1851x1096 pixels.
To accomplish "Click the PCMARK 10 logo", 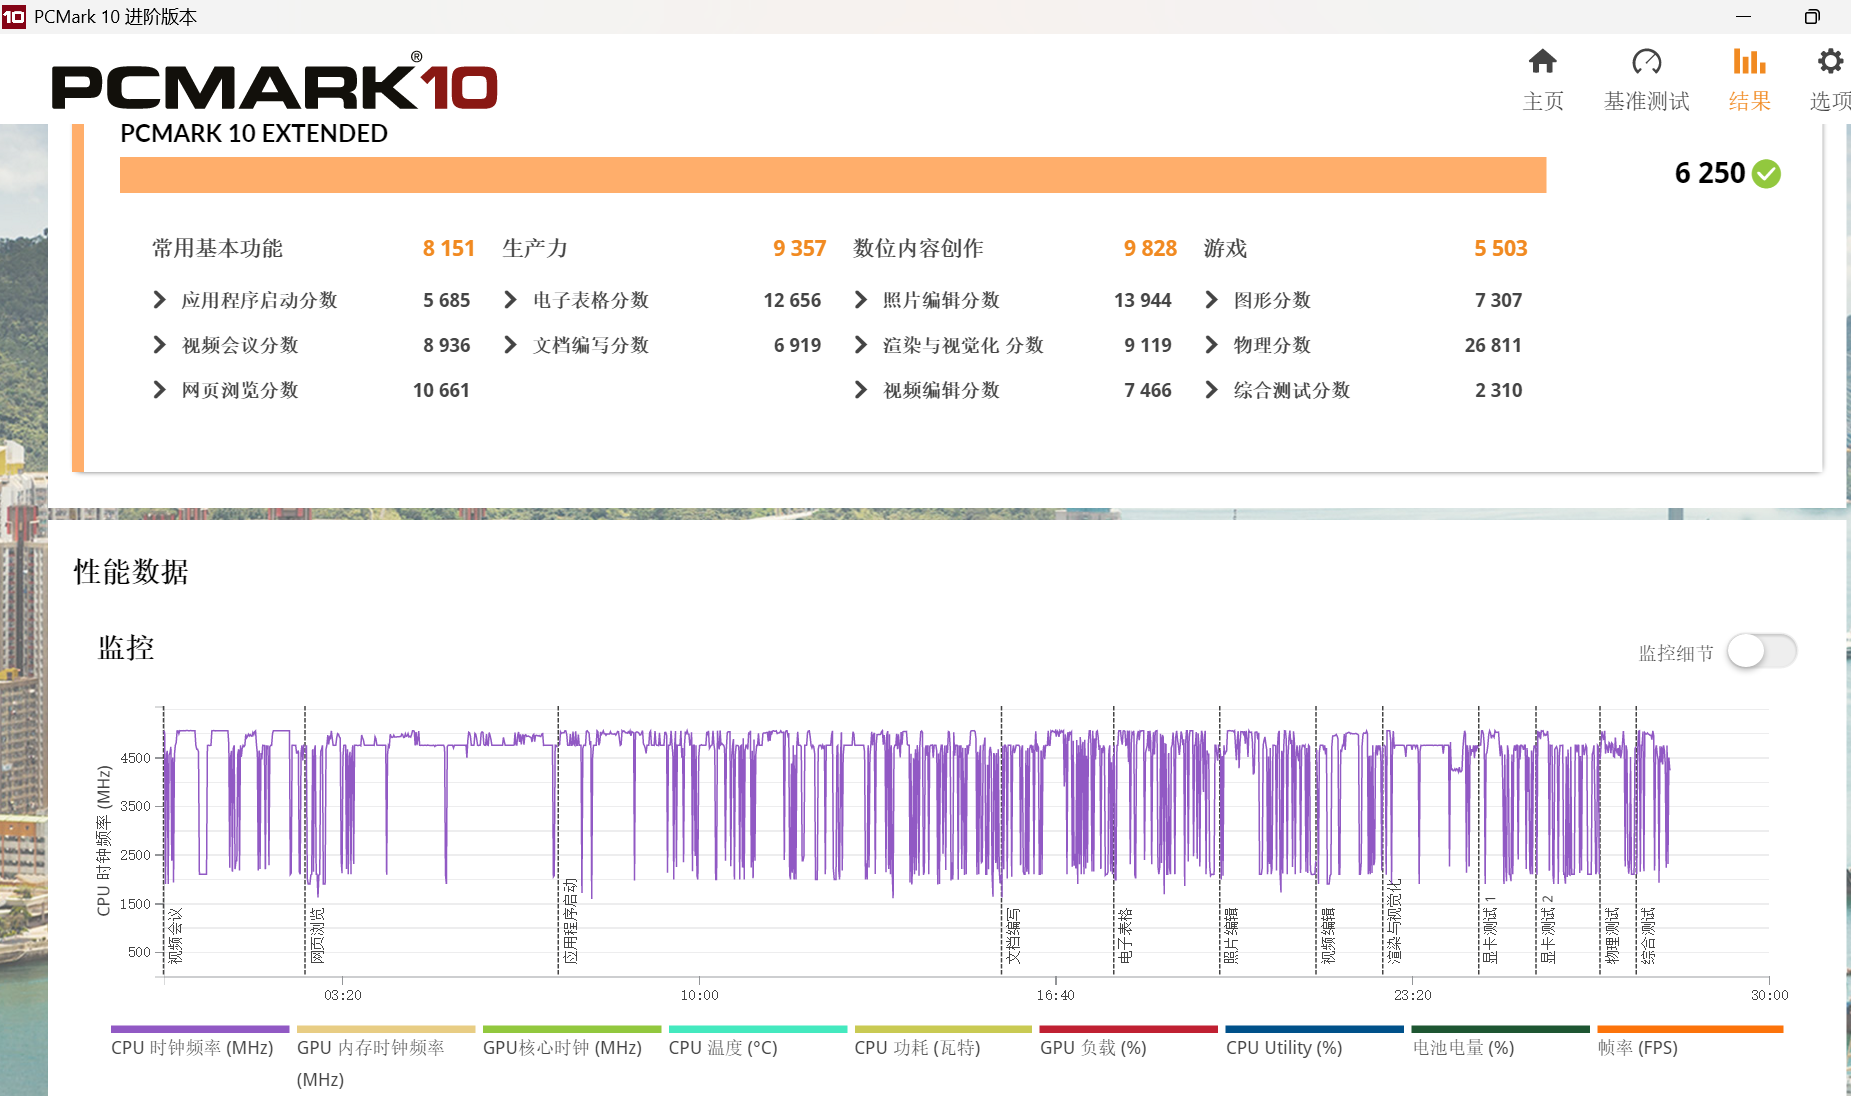I will pyautogui.click(x=275, y=81).
